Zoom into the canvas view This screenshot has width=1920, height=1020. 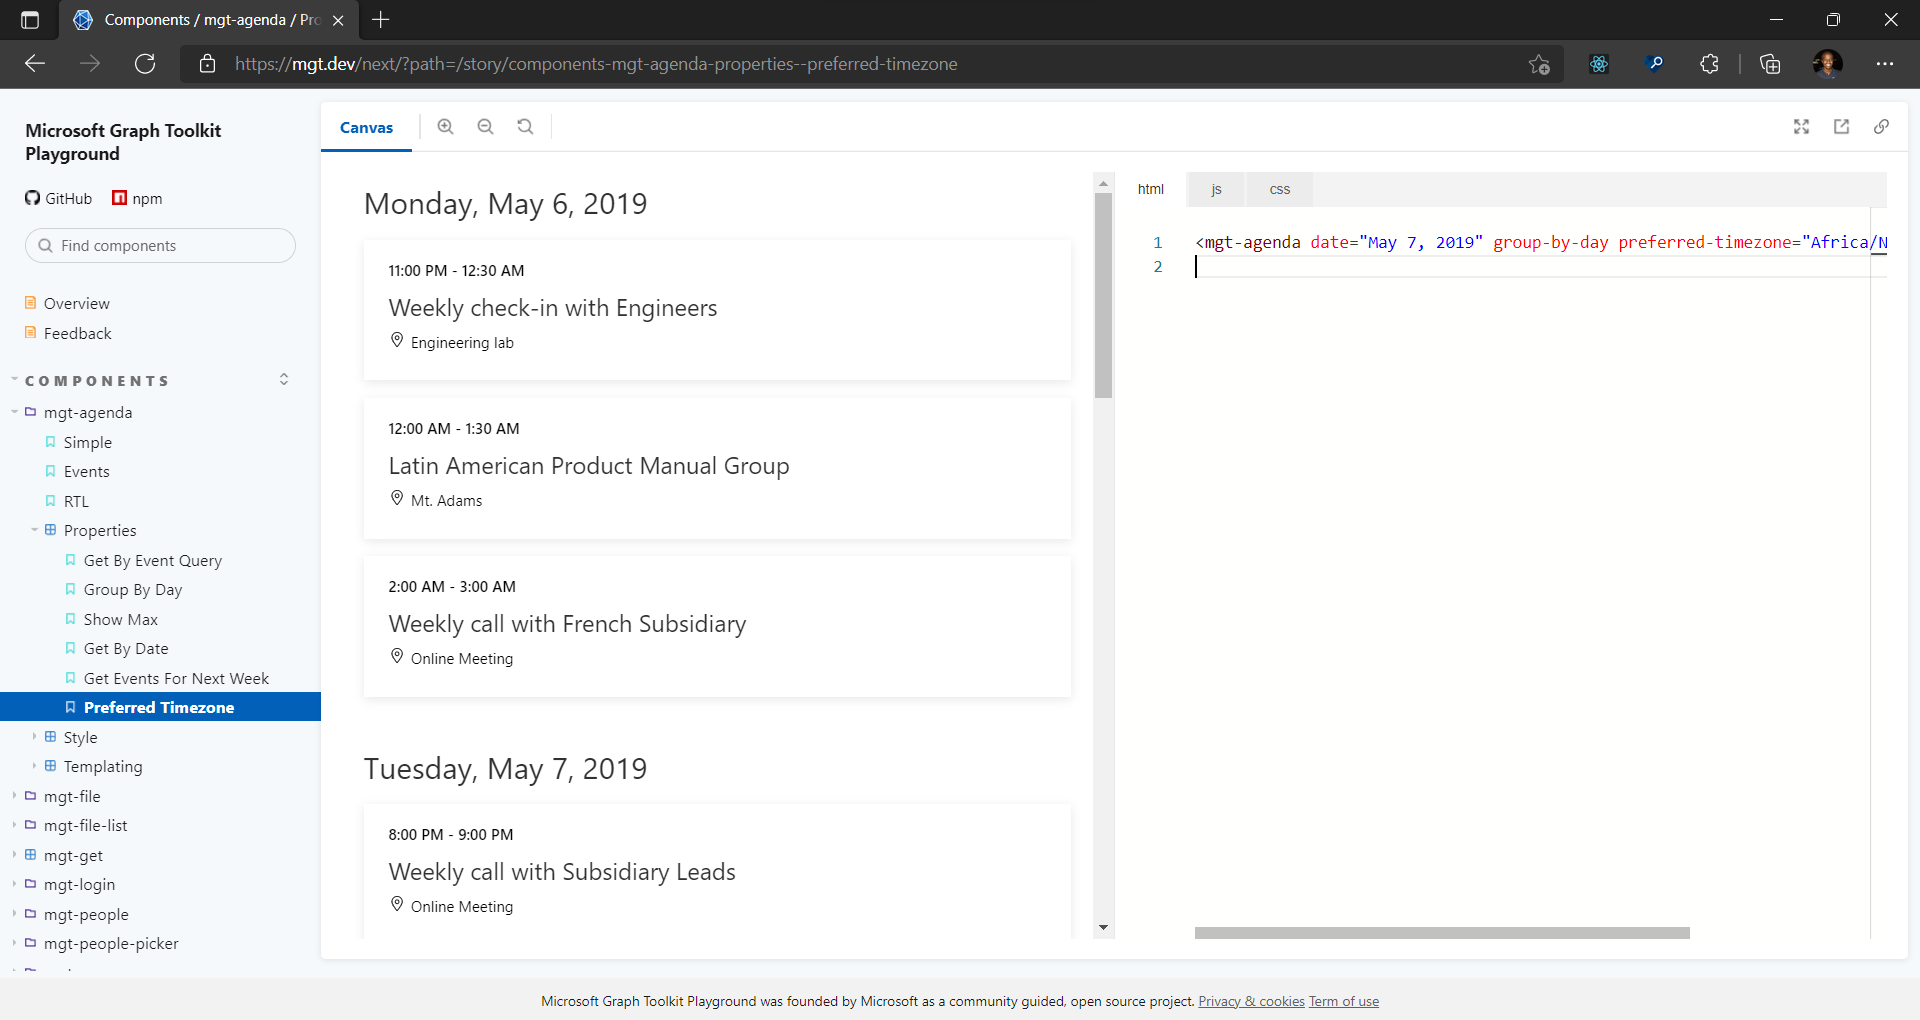[445, 126]
